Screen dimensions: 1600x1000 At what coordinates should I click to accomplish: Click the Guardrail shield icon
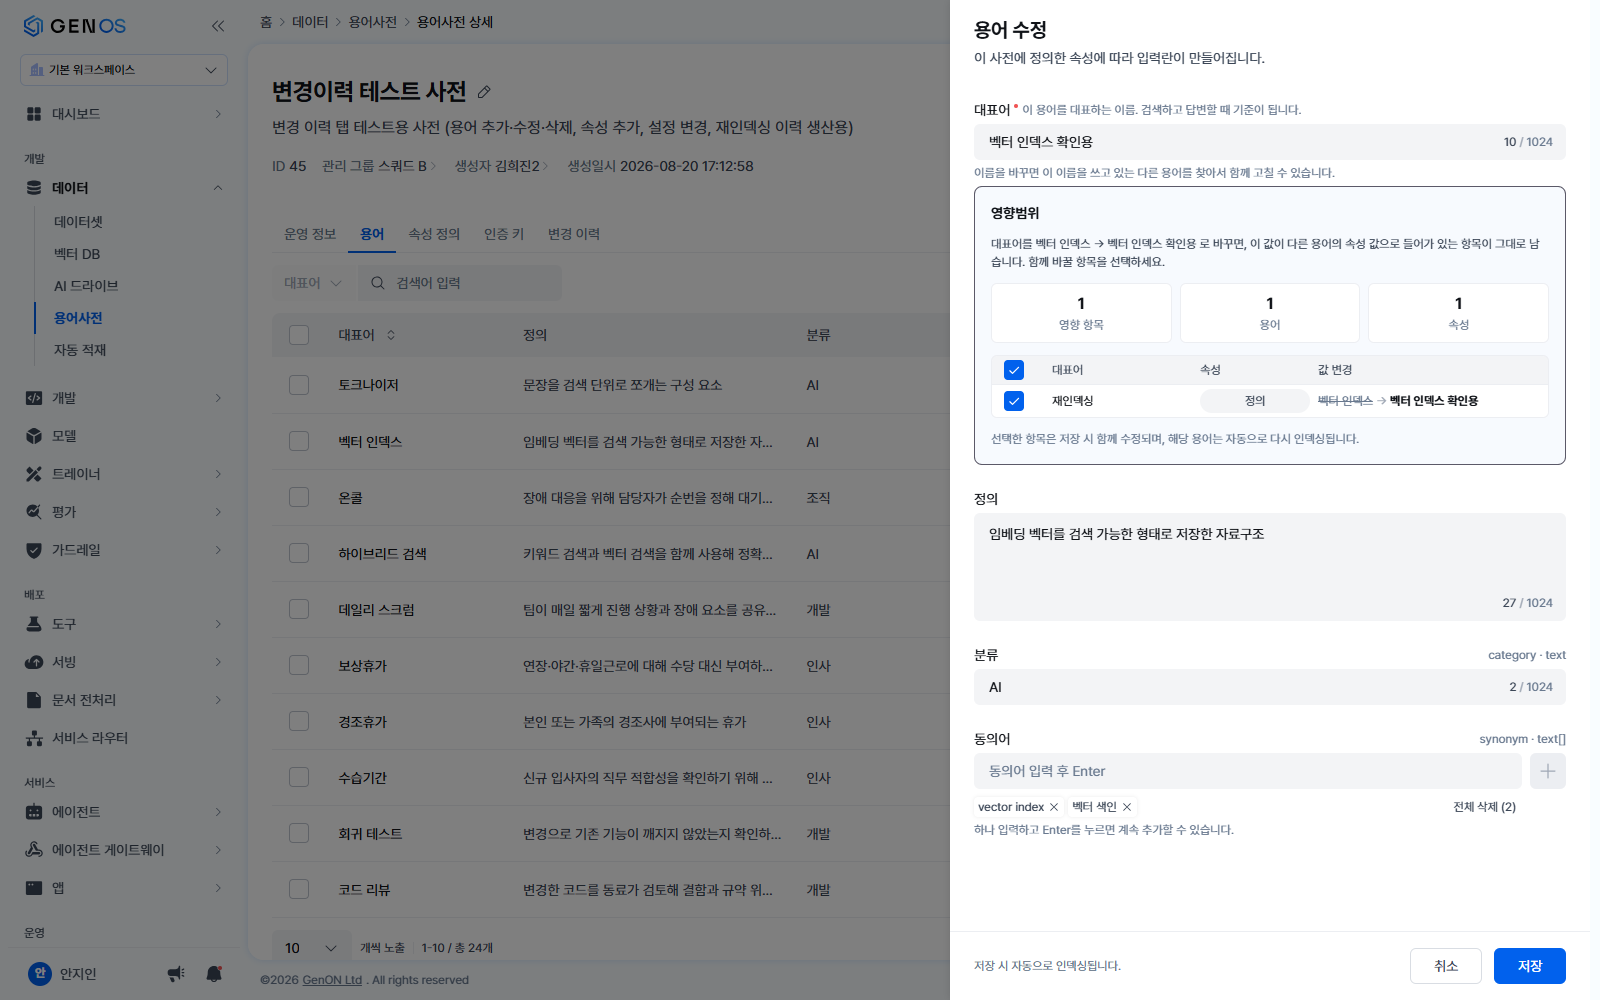[34, 550]
